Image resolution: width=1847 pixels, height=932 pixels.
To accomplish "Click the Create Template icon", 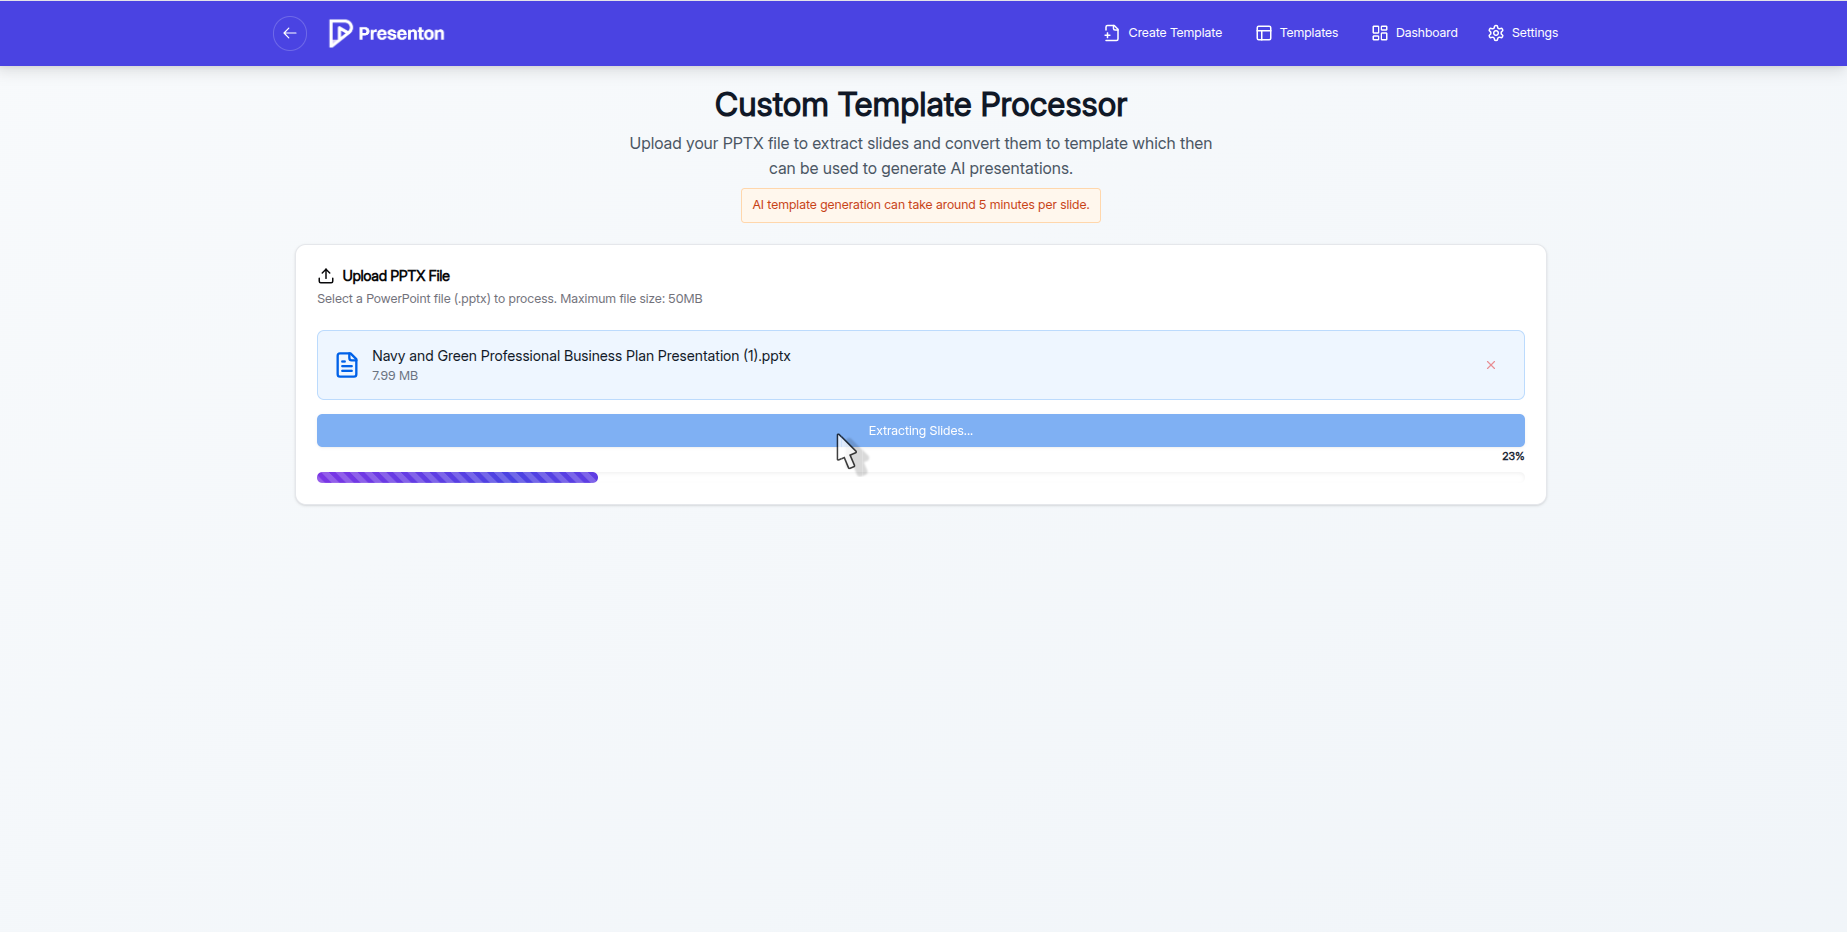I will tap(1110, 32).
